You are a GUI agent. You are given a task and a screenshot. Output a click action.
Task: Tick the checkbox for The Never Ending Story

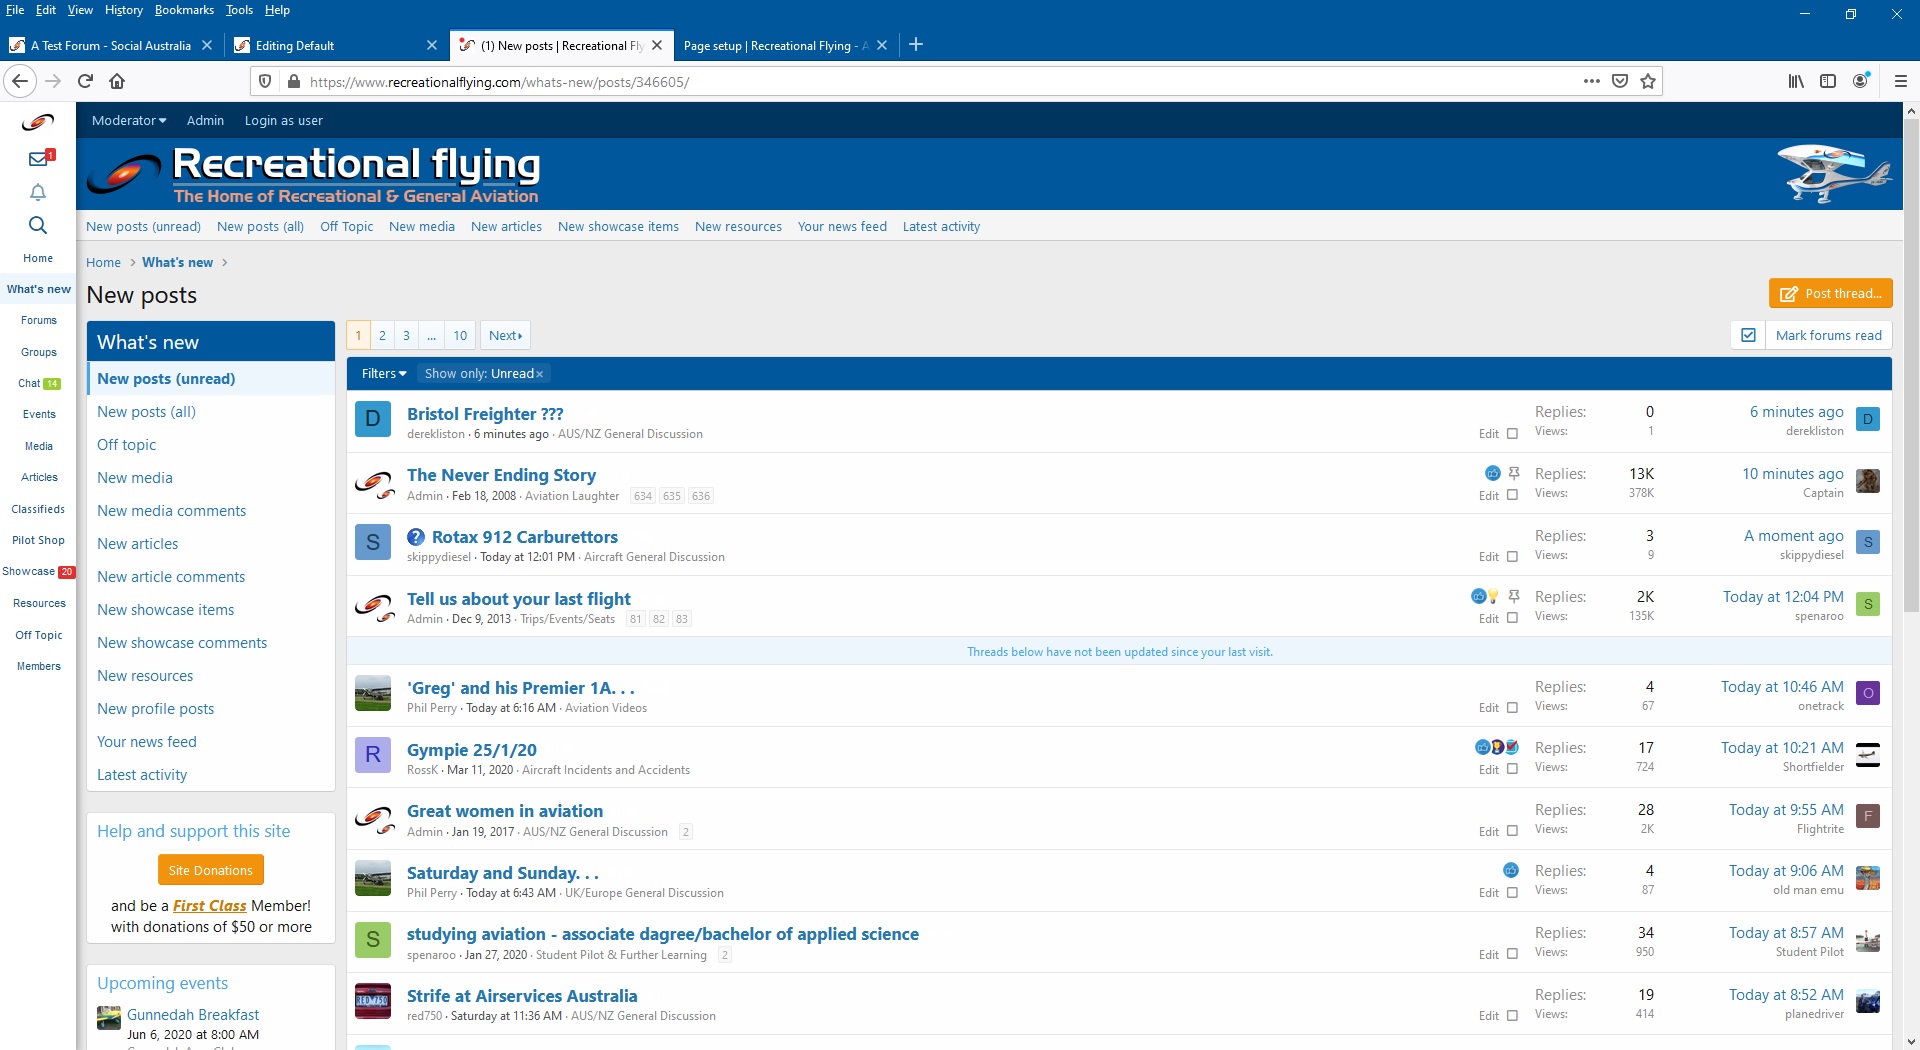pyautogui.click(x=1512, y=495)
